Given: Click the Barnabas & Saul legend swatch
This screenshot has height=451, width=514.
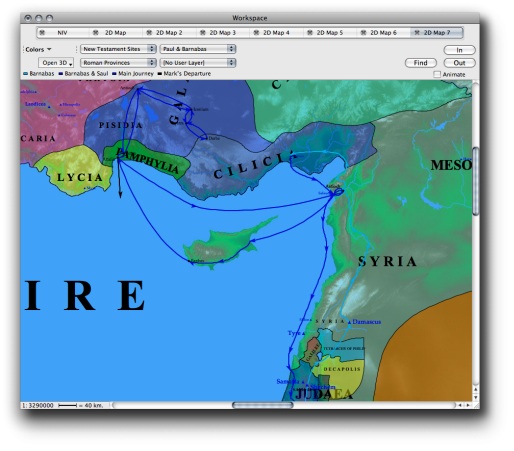Looking at the screenshot, I should (x=61, y=74).
